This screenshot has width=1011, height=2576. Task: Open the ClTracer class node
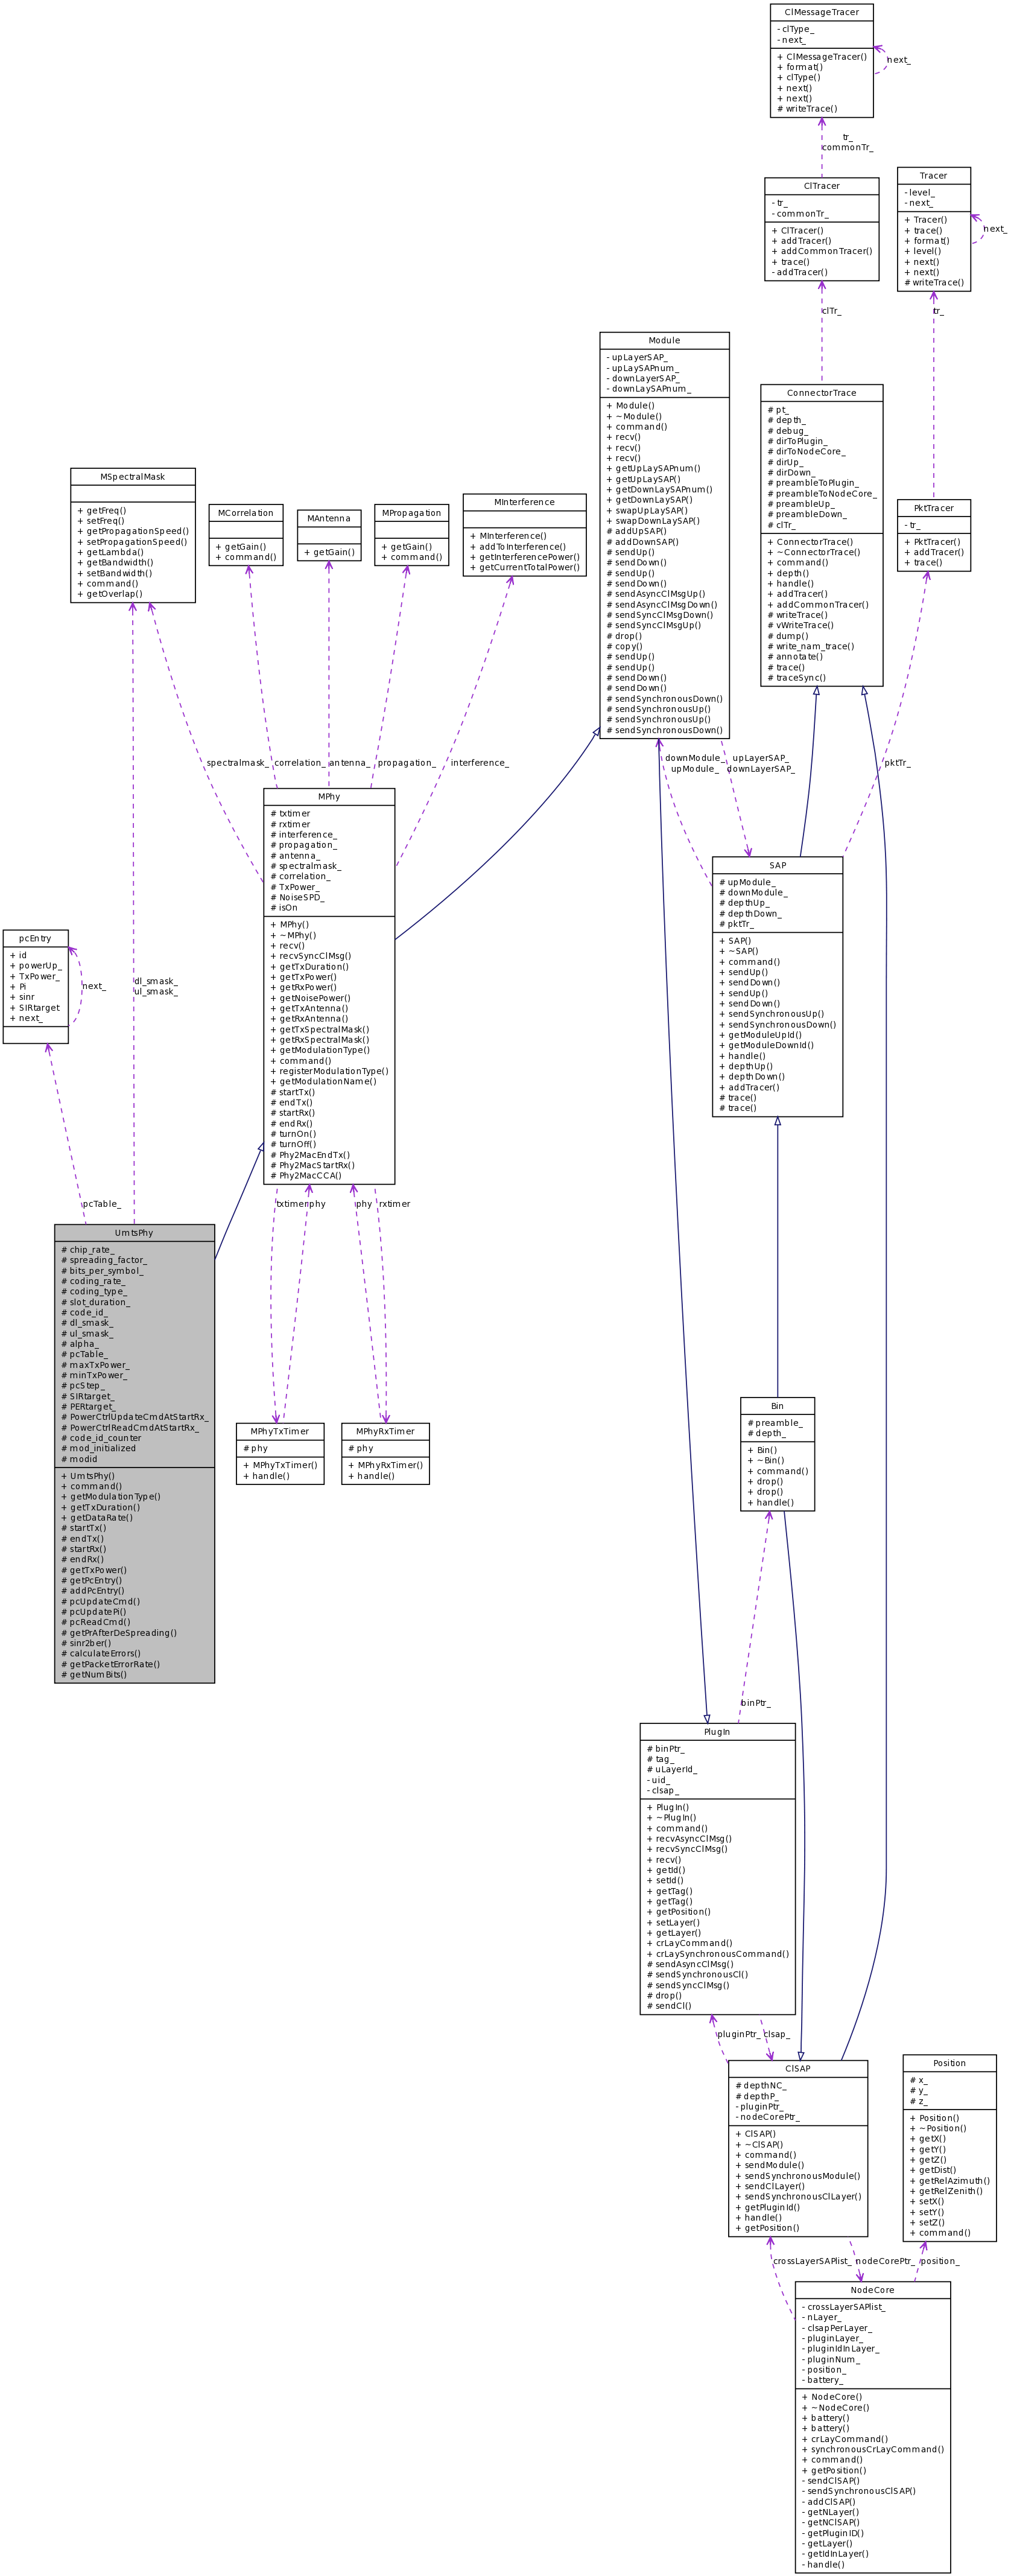tap(821, 229)
